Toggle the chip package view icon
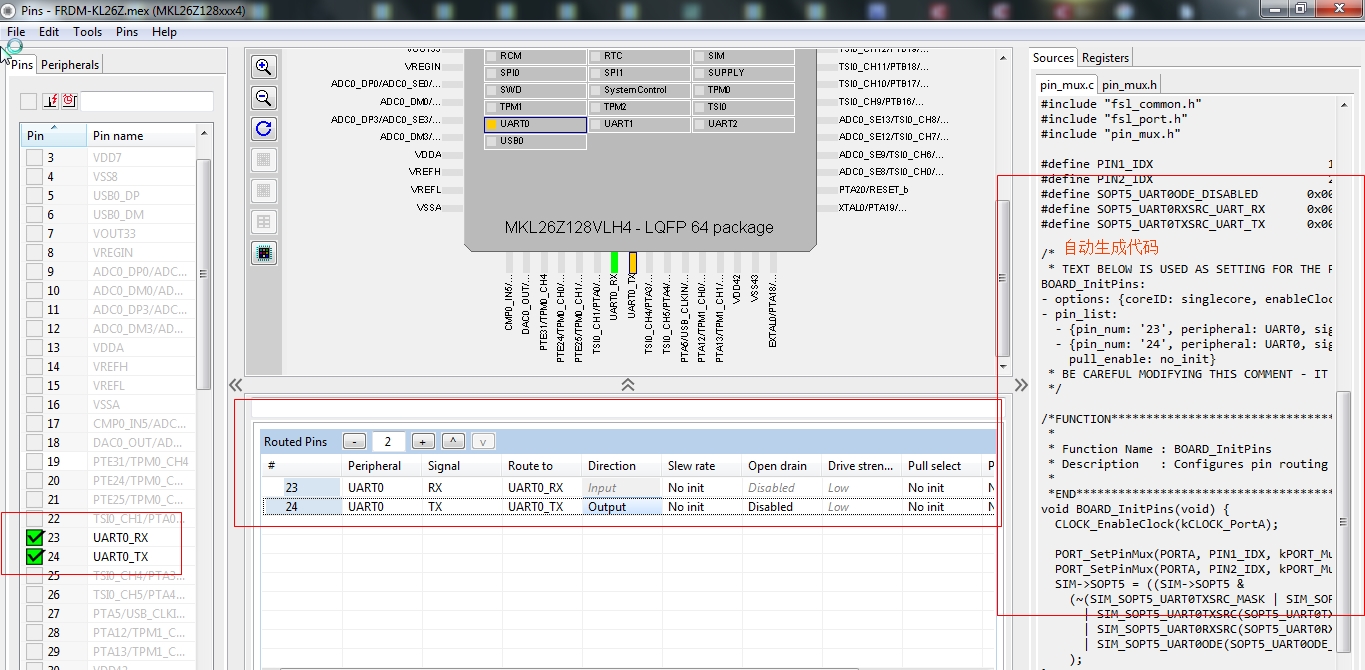The width and height of the screenshot is (1365, 670). (x=264, y=253)
